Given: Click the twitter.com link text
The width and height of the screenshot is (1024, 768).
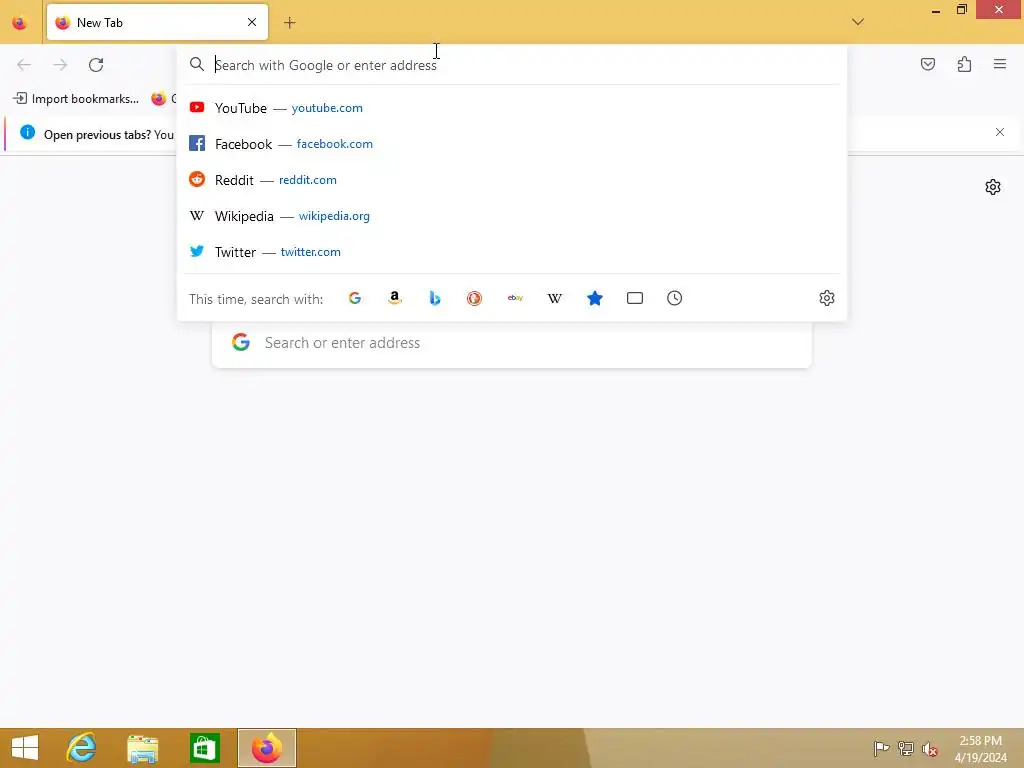Looking at the screenshot, I should [310, 252].
